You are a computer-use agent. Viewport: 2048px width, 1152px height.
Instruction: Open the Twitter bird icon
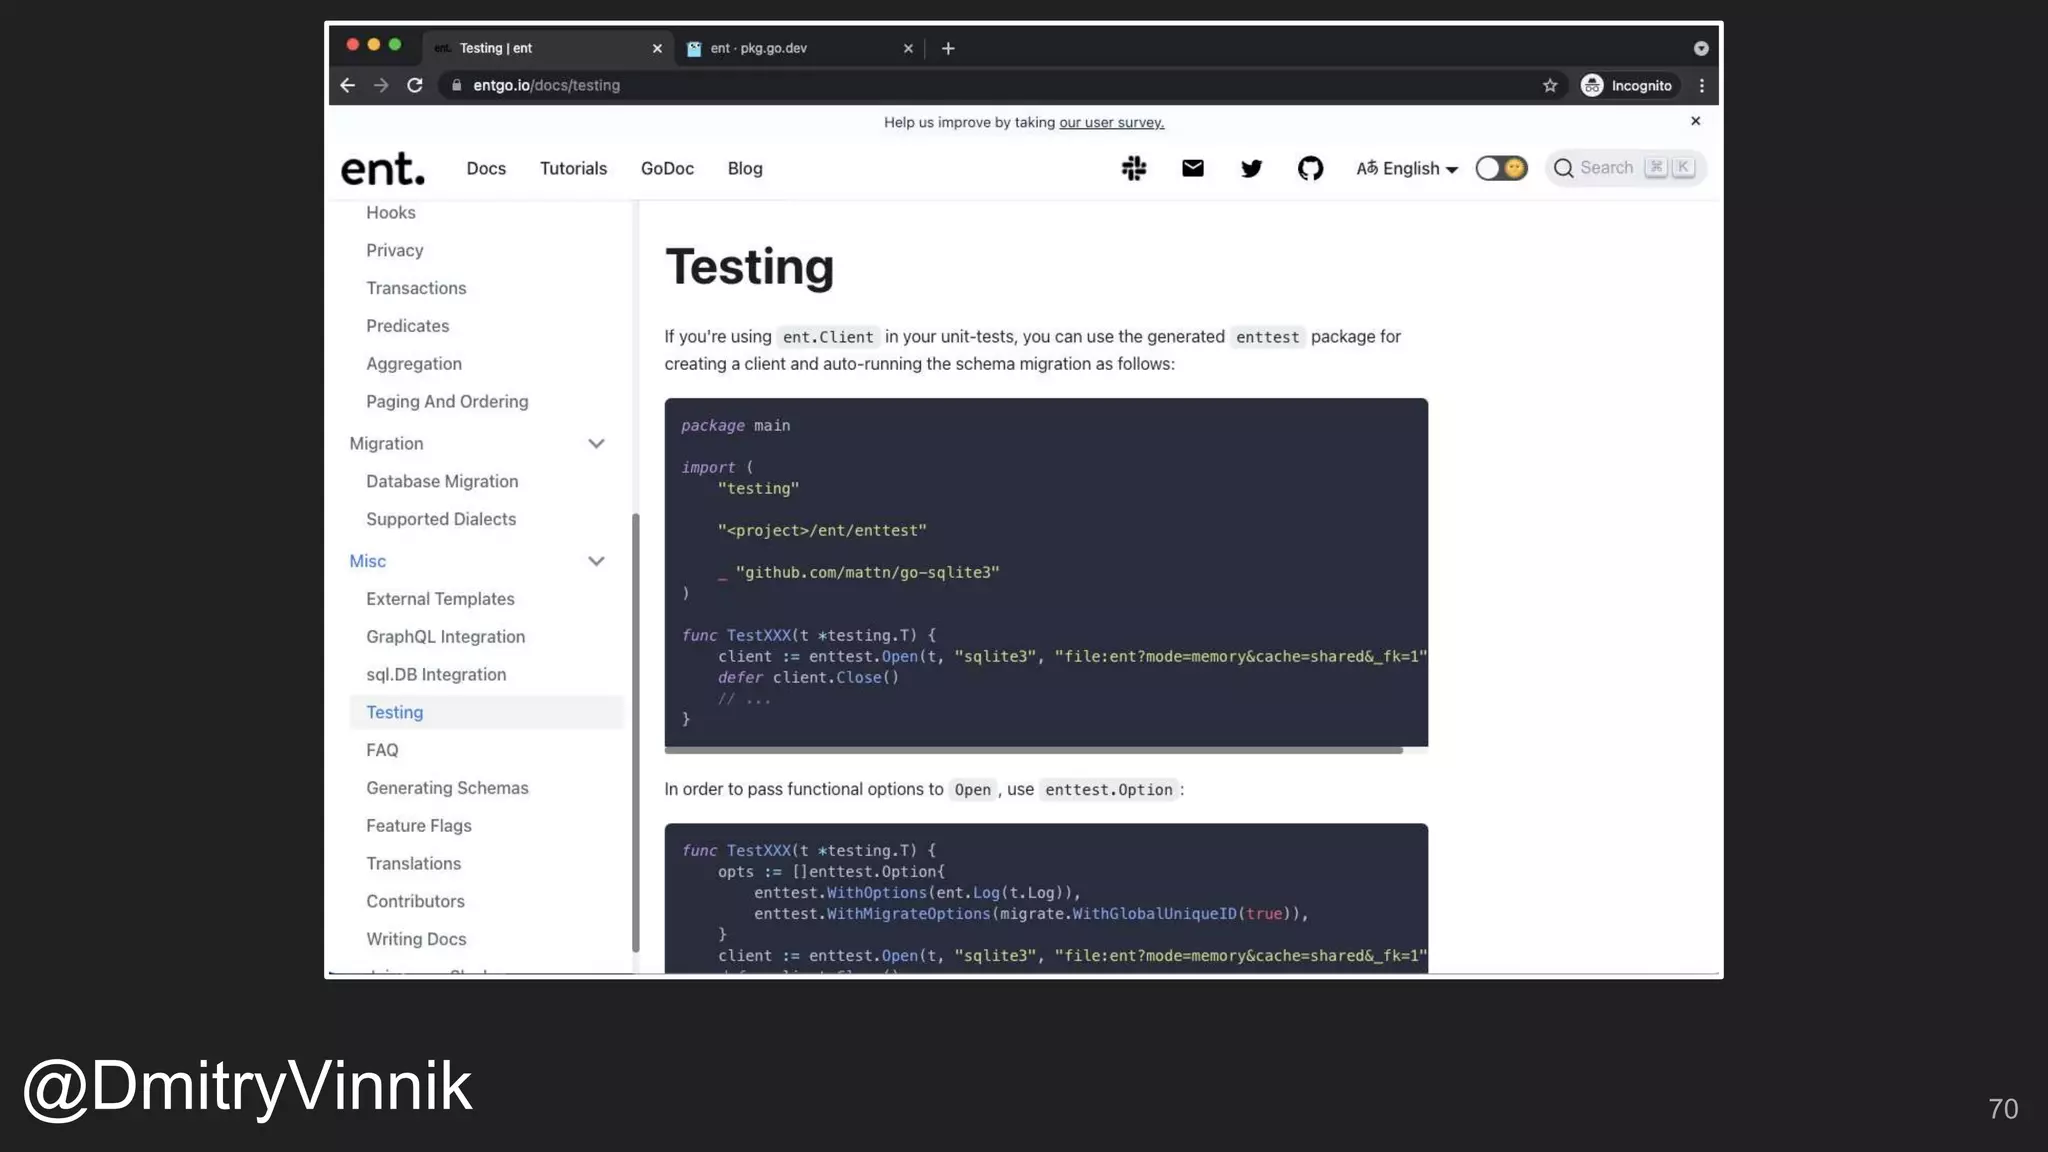(1251, 168)
